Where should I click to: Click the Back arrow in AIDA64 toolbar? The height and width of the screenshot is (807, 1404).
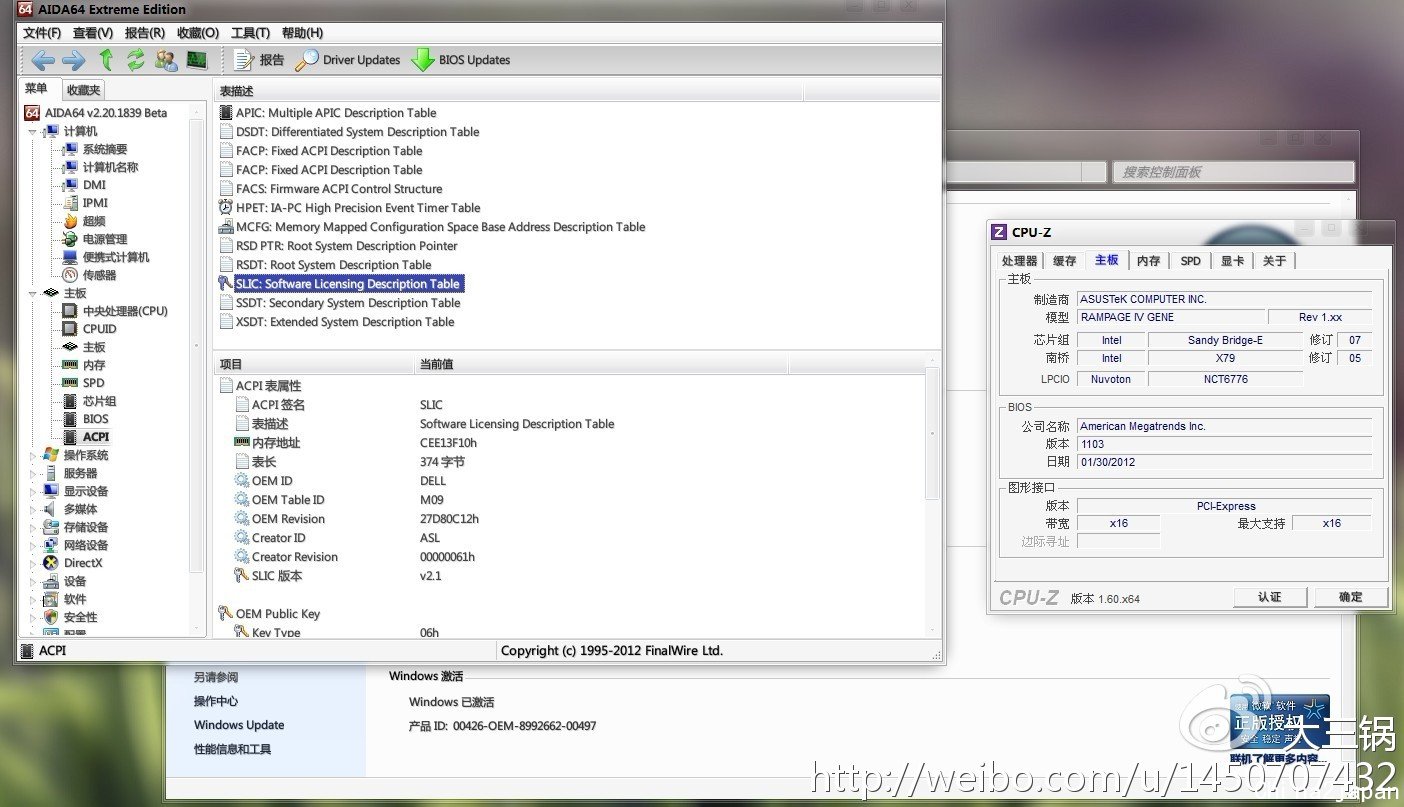pos(43,60)
